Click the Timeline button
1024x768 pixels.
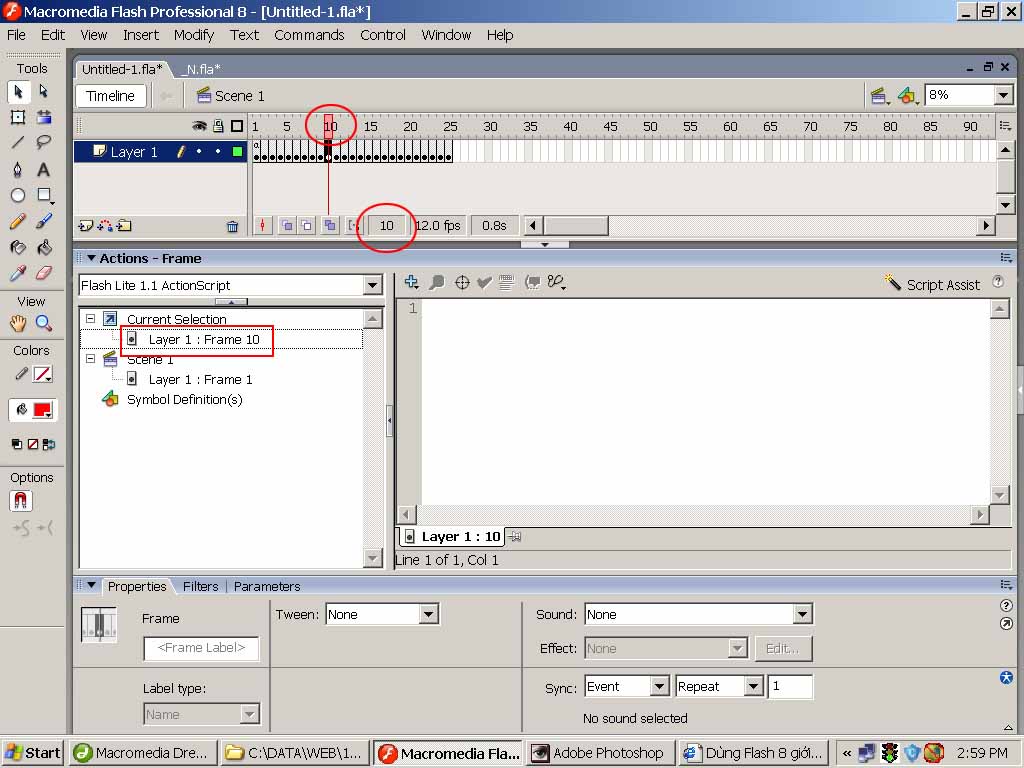pos(110,96)
